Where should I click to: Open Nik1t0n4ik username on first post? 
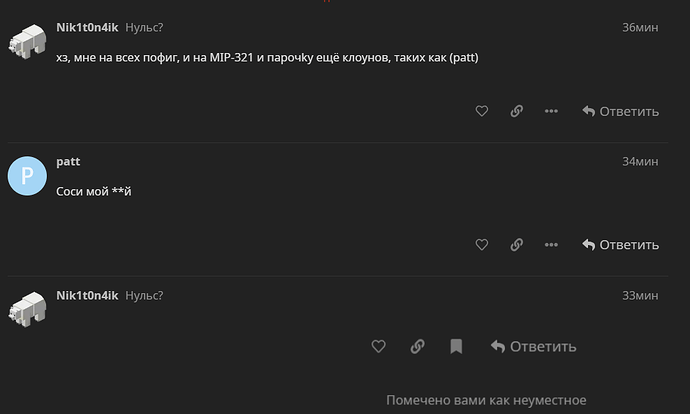[87, 27]
